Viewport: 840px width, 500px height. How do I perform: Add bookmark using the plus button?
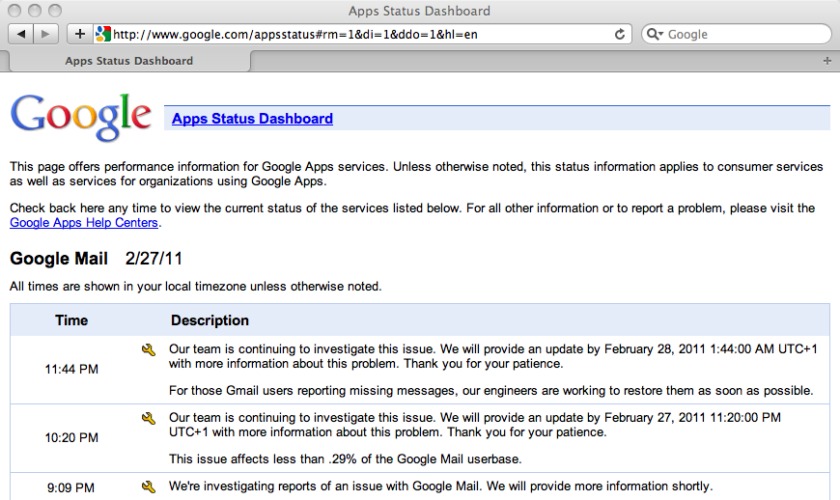[x=80, y=34]
